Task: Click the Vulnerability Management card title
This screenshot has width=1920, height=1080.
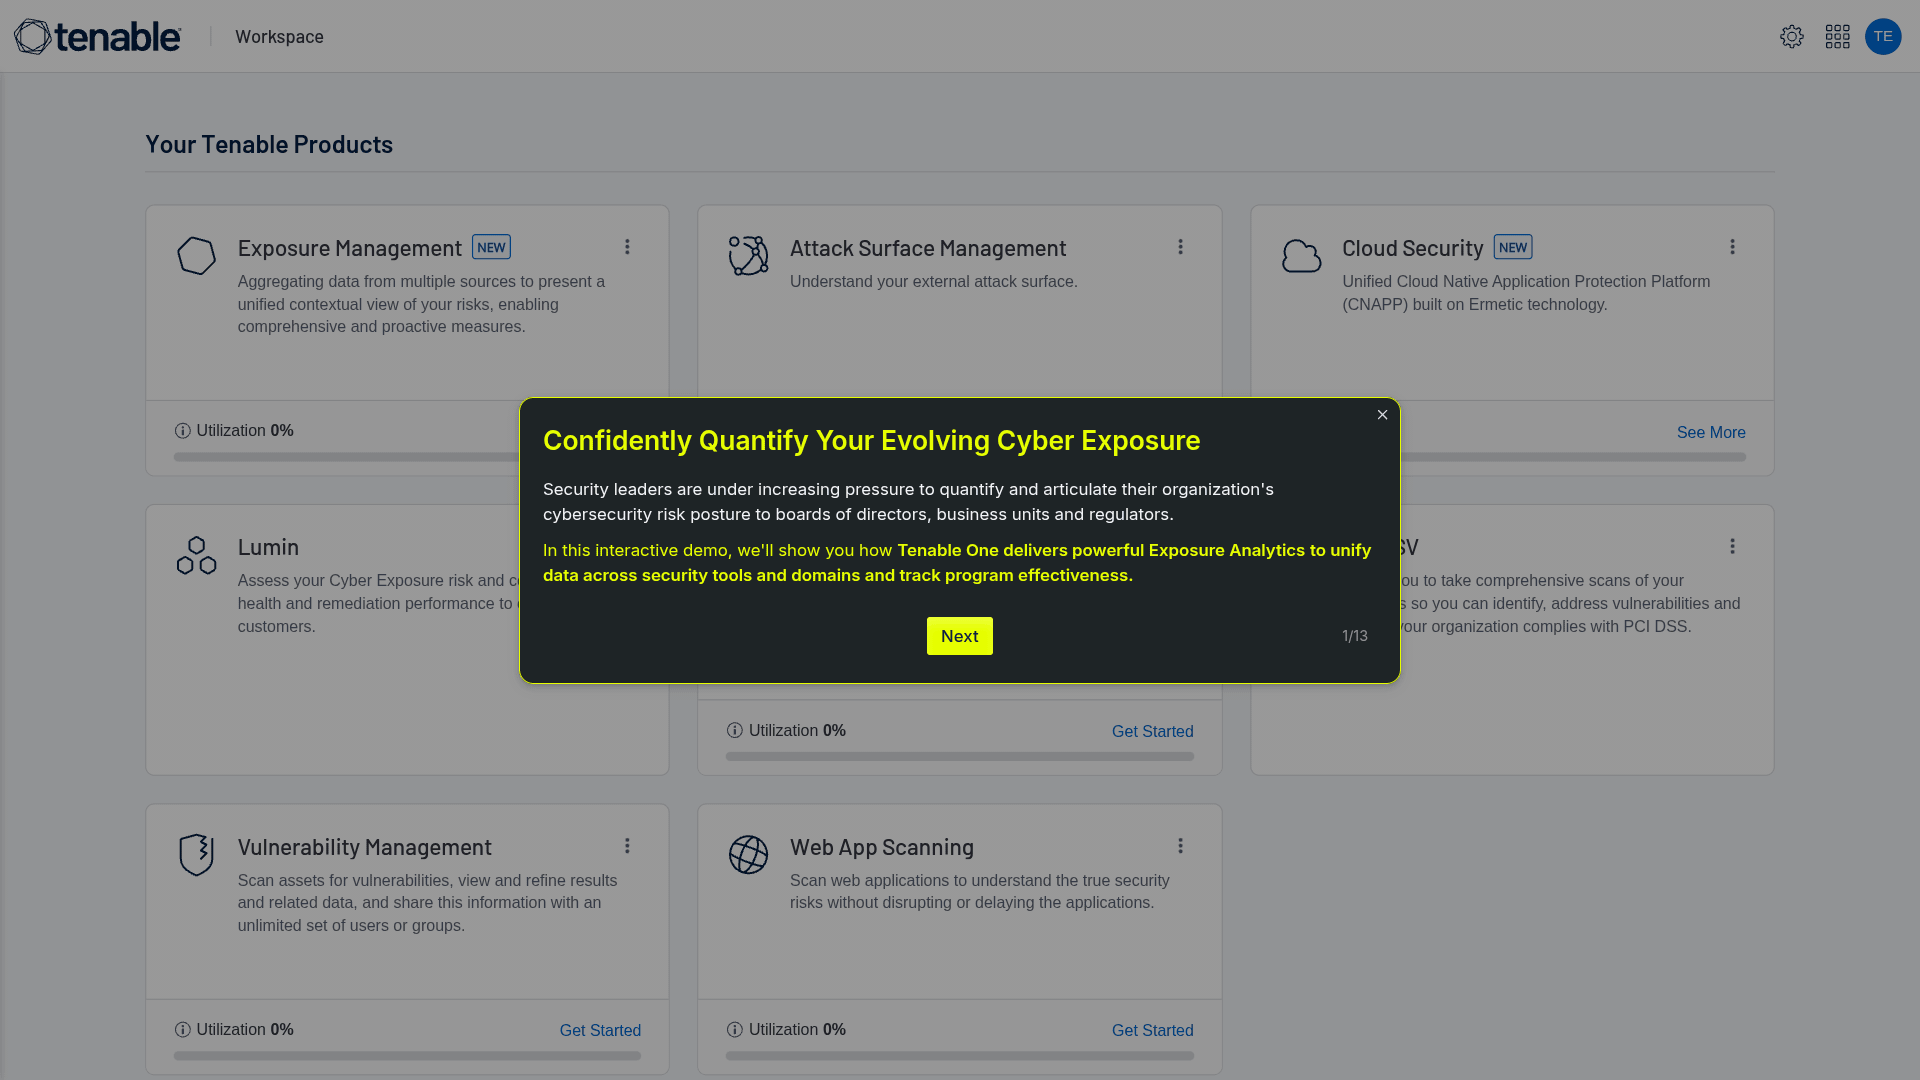Action: (x=364, y=847)
